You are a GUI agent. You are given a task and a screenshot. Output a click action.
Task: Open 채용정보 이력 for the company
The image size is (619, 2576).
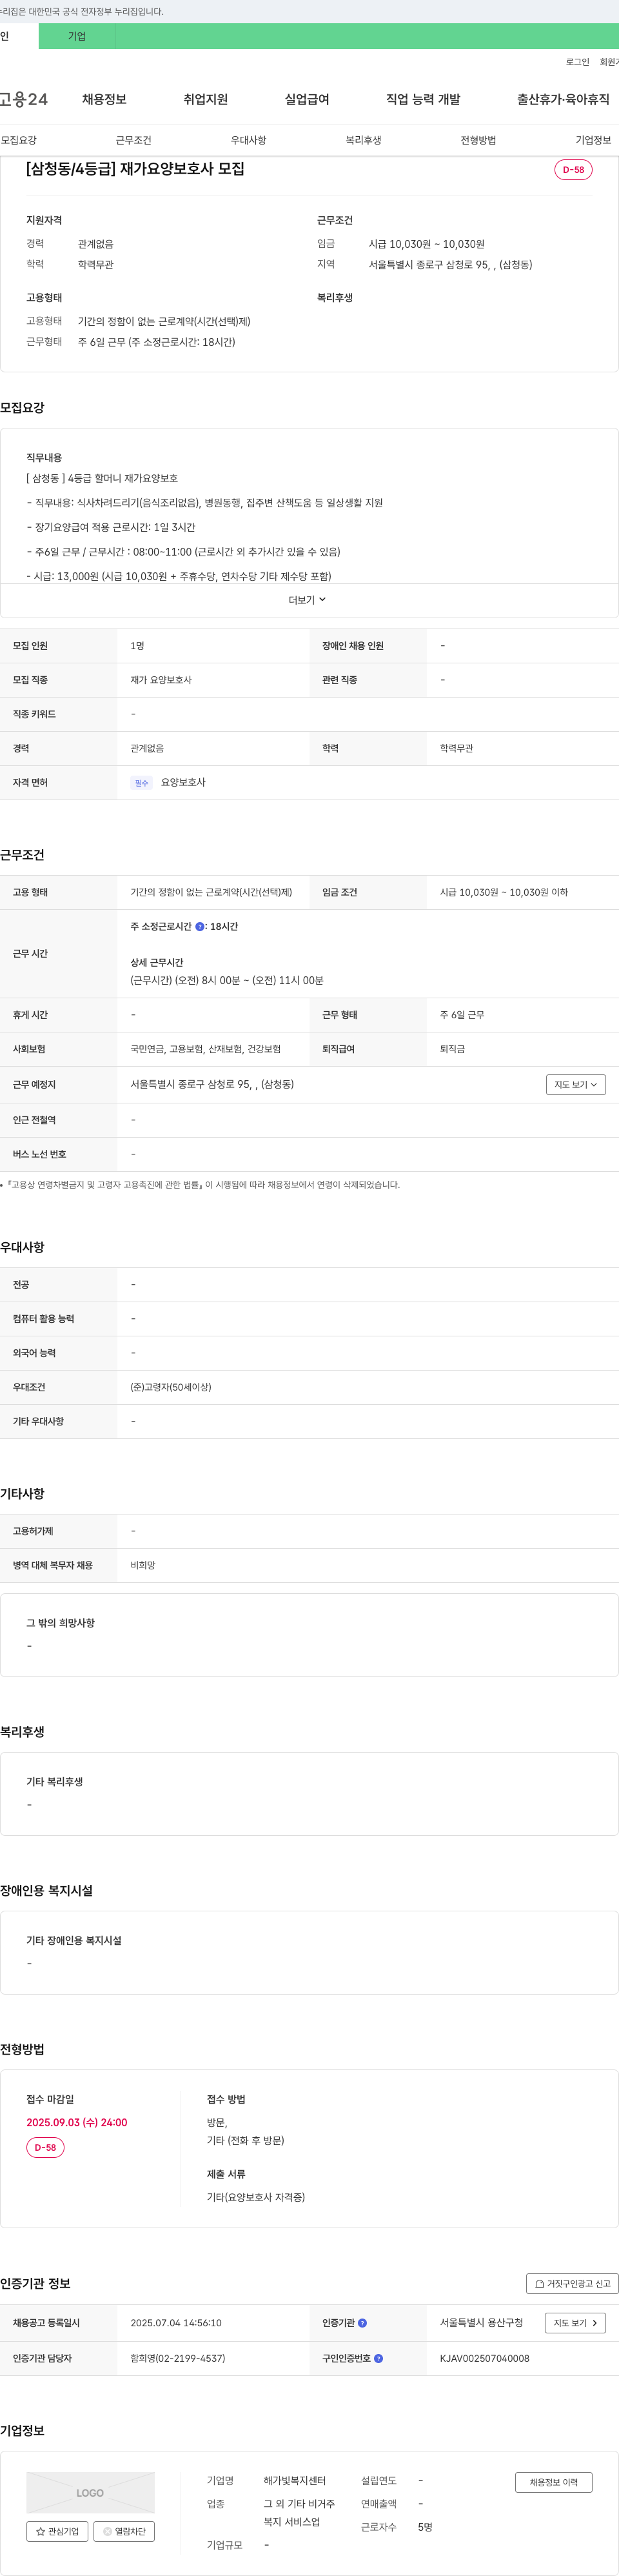[x=553, y=2482]
